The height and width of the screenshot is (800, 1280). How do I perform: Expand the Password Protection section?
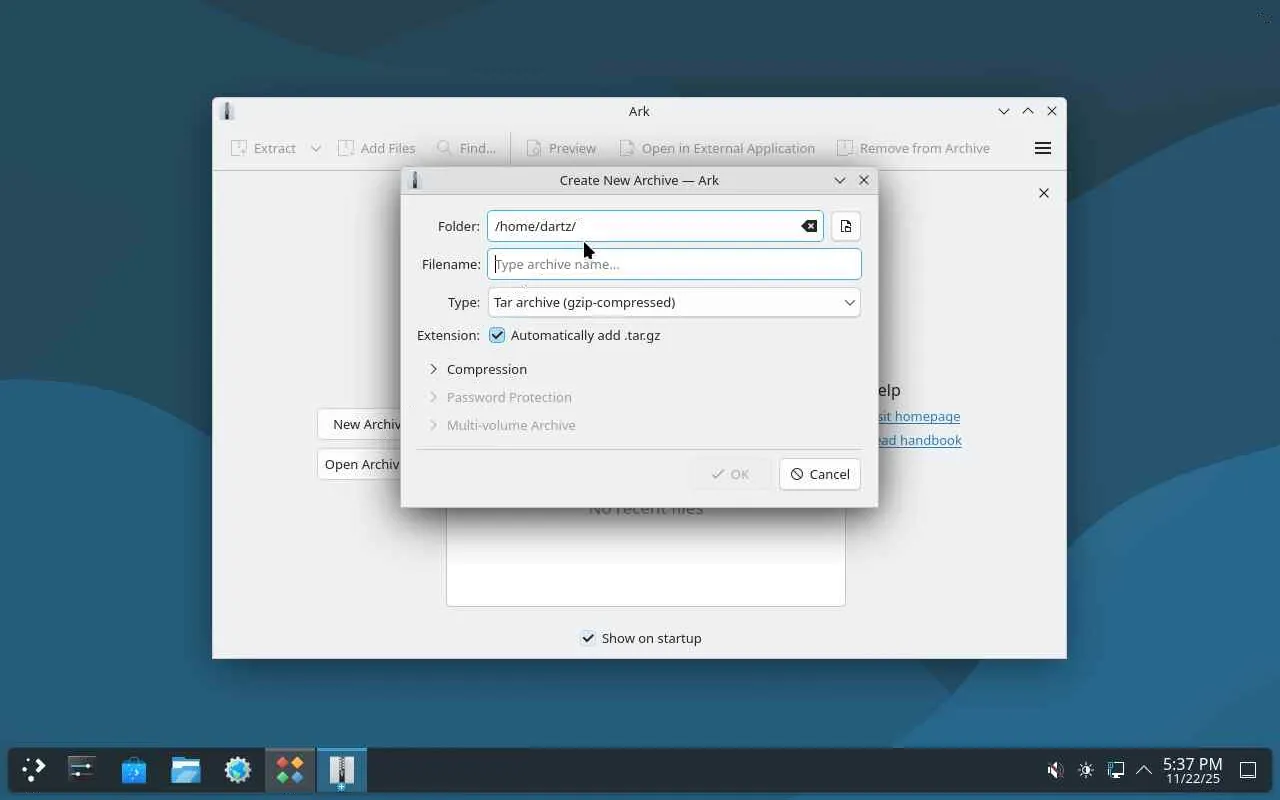pos(499,397)
